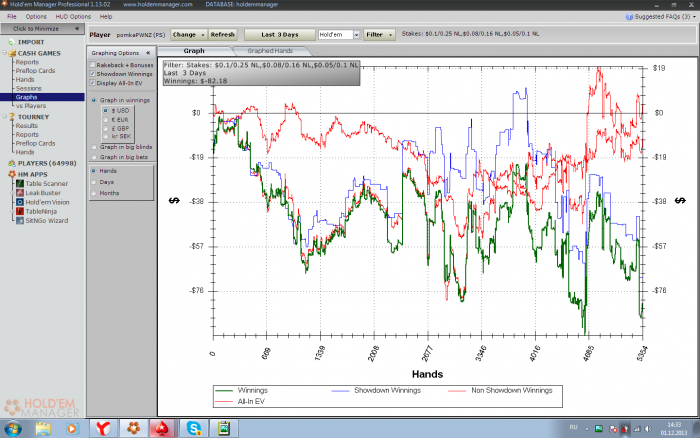
Task: Open Cash Games Preflop Cards
Action: (x=35, y=71)
